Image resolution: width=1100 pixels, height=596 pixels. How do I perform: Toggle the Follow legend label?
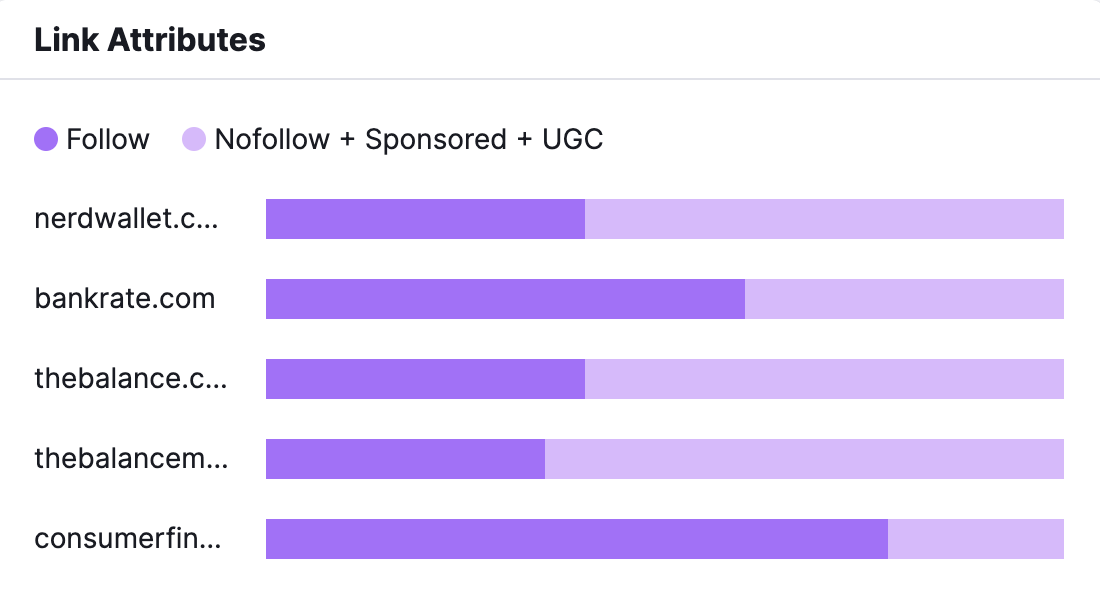(x=108, y=139)
